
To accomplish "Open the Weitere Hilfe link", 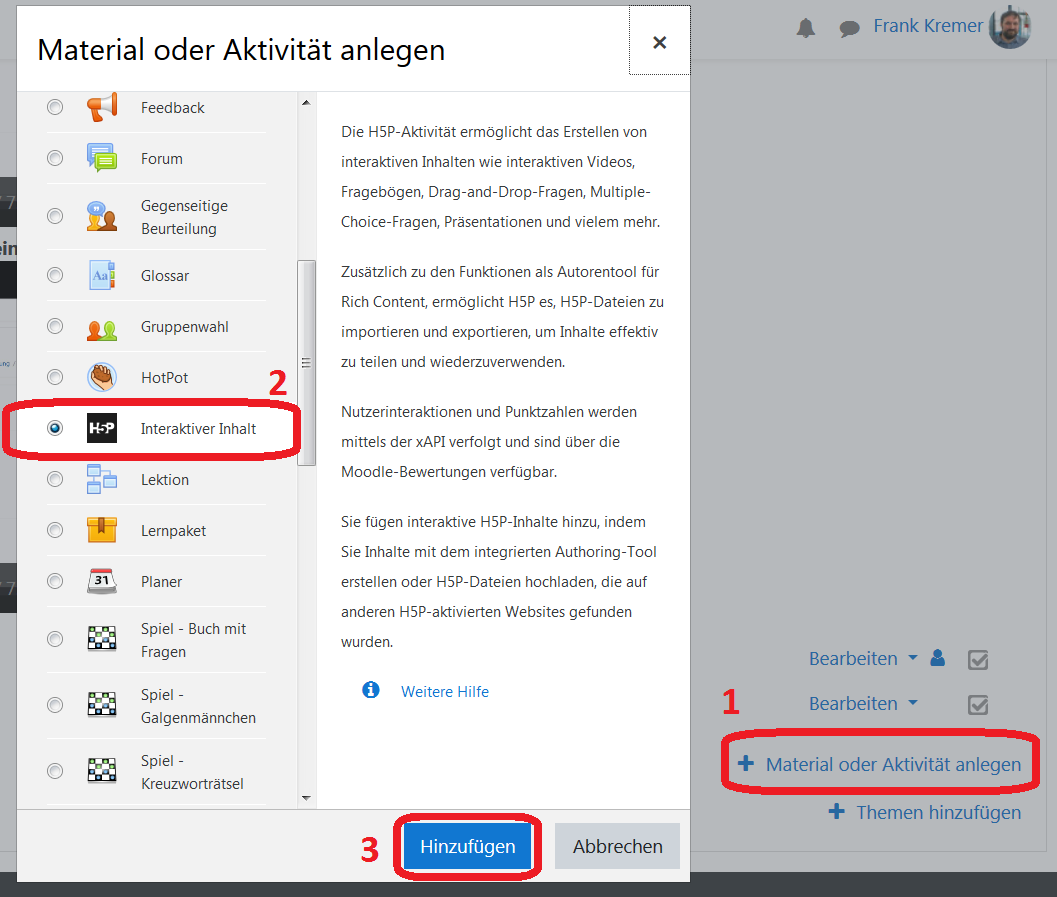I will click(444, 691).
